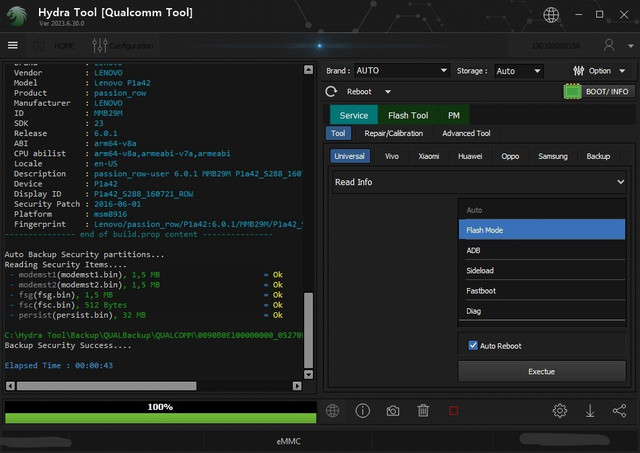Click the red stop square icon
Viewport: 640px width, 453px height.
point(453,411)
